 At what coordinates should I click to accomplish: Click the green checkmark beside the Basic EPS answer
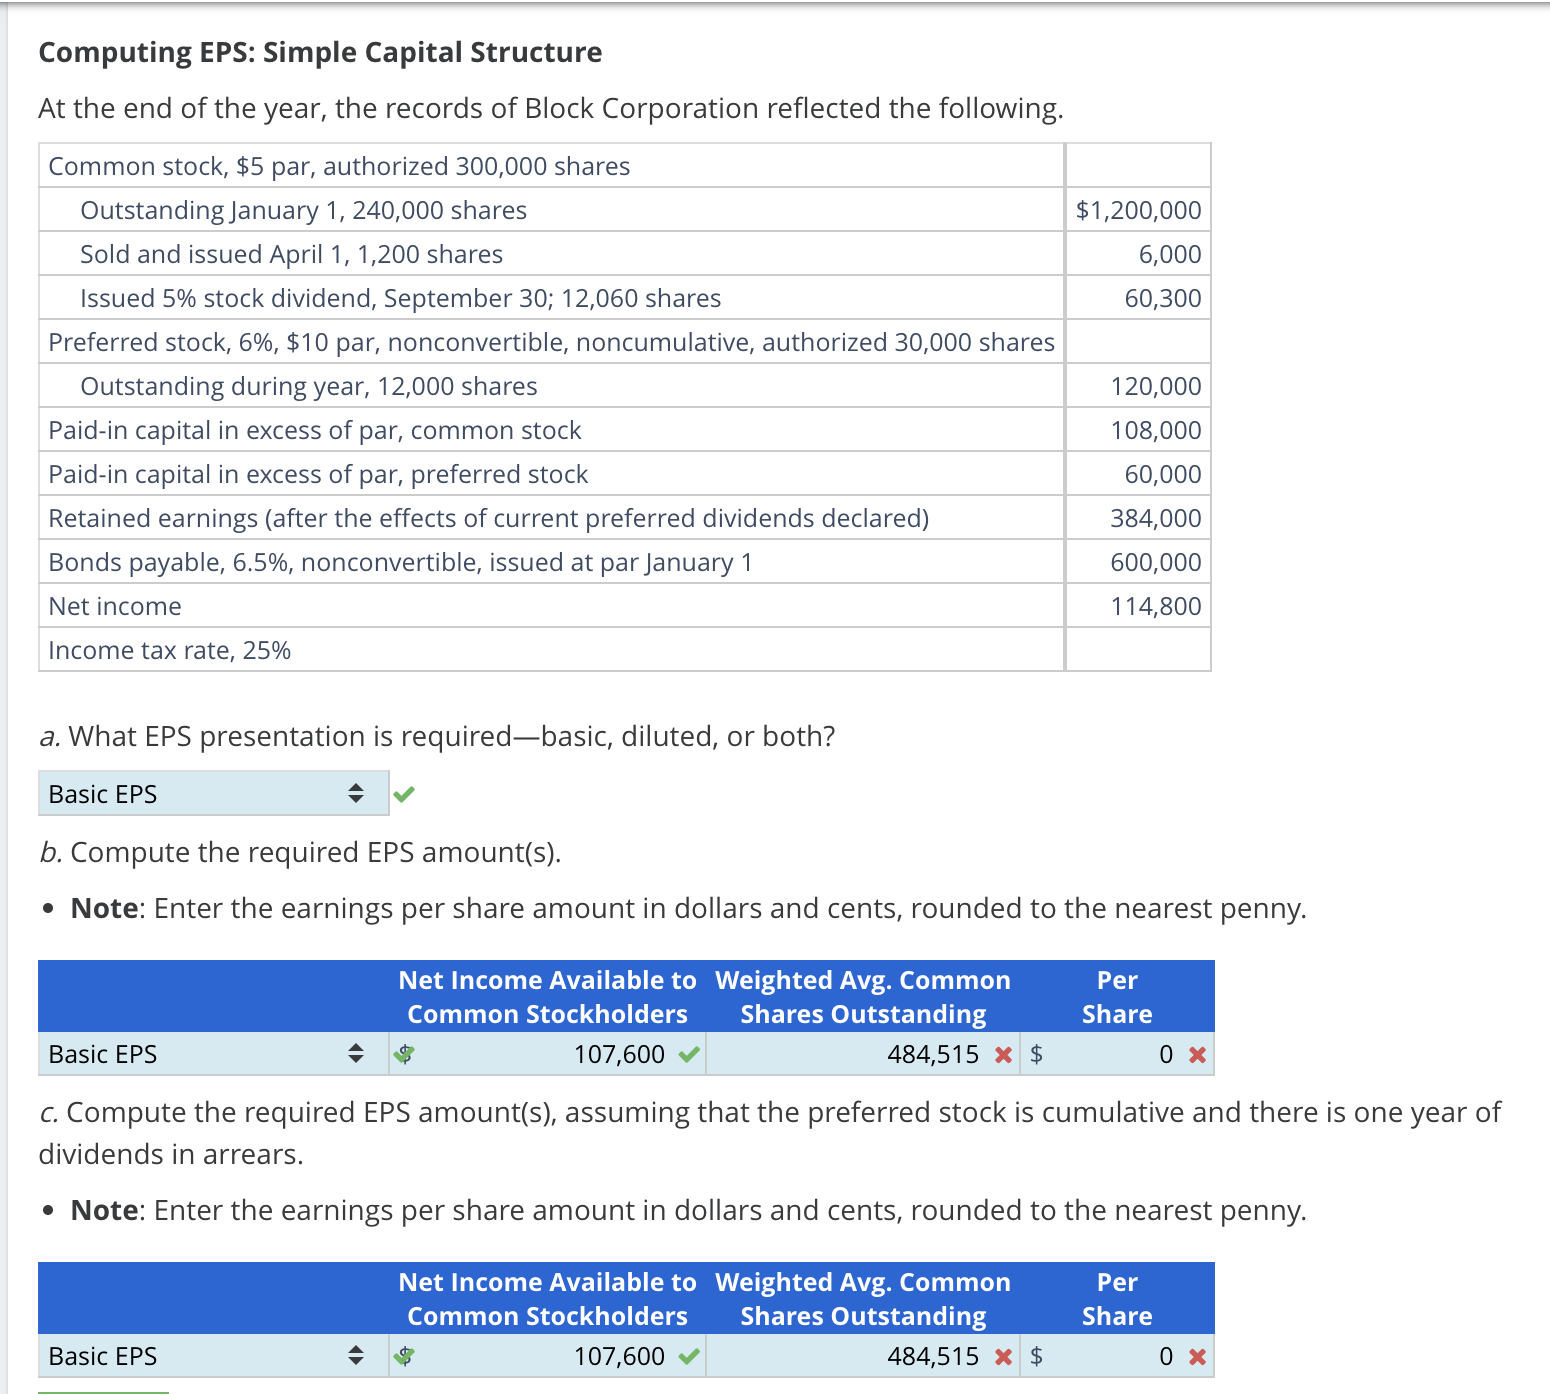coord(404,793)
